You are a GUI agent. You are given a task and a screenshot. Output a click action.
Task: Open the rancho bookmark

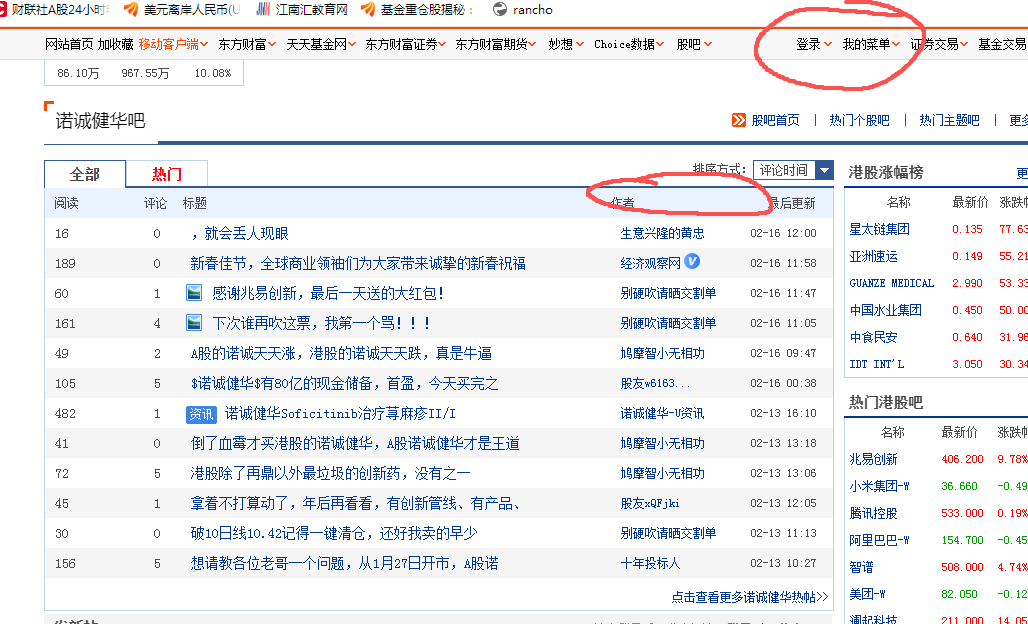point(523,10)
